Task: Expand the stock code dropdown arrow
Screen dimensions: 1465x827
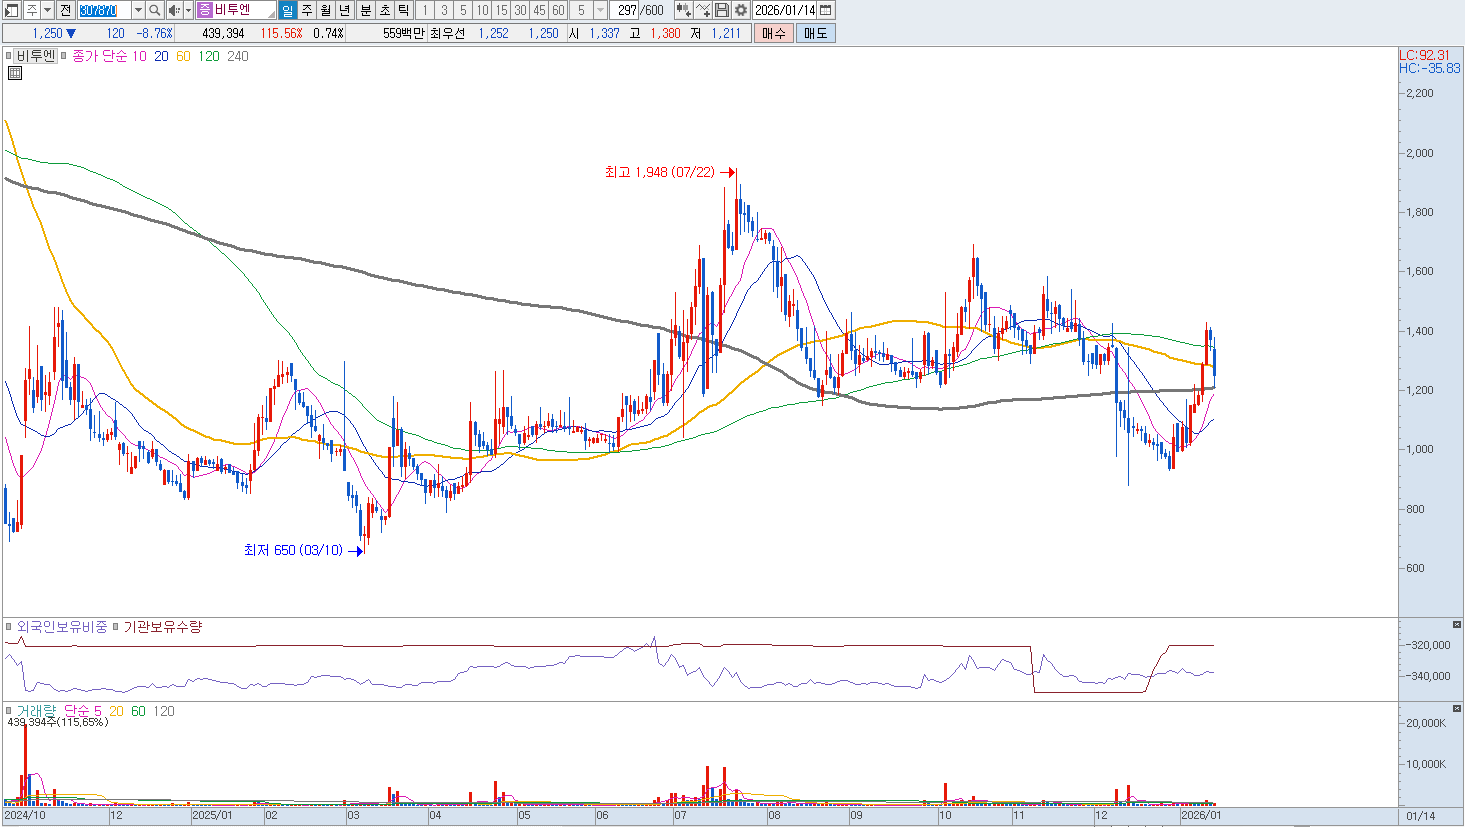Action: 138,10
